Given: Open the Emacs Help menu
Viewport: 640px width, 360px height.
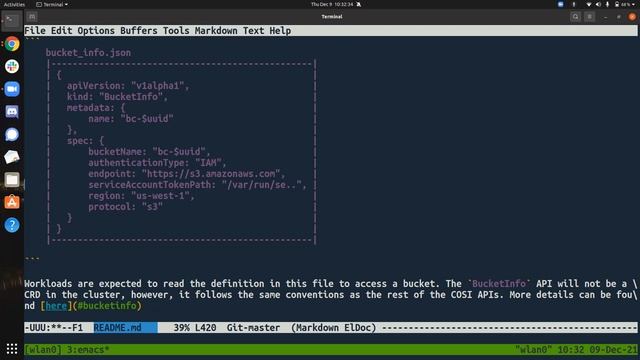Looking at the screenshot, I should coord(280,31).
